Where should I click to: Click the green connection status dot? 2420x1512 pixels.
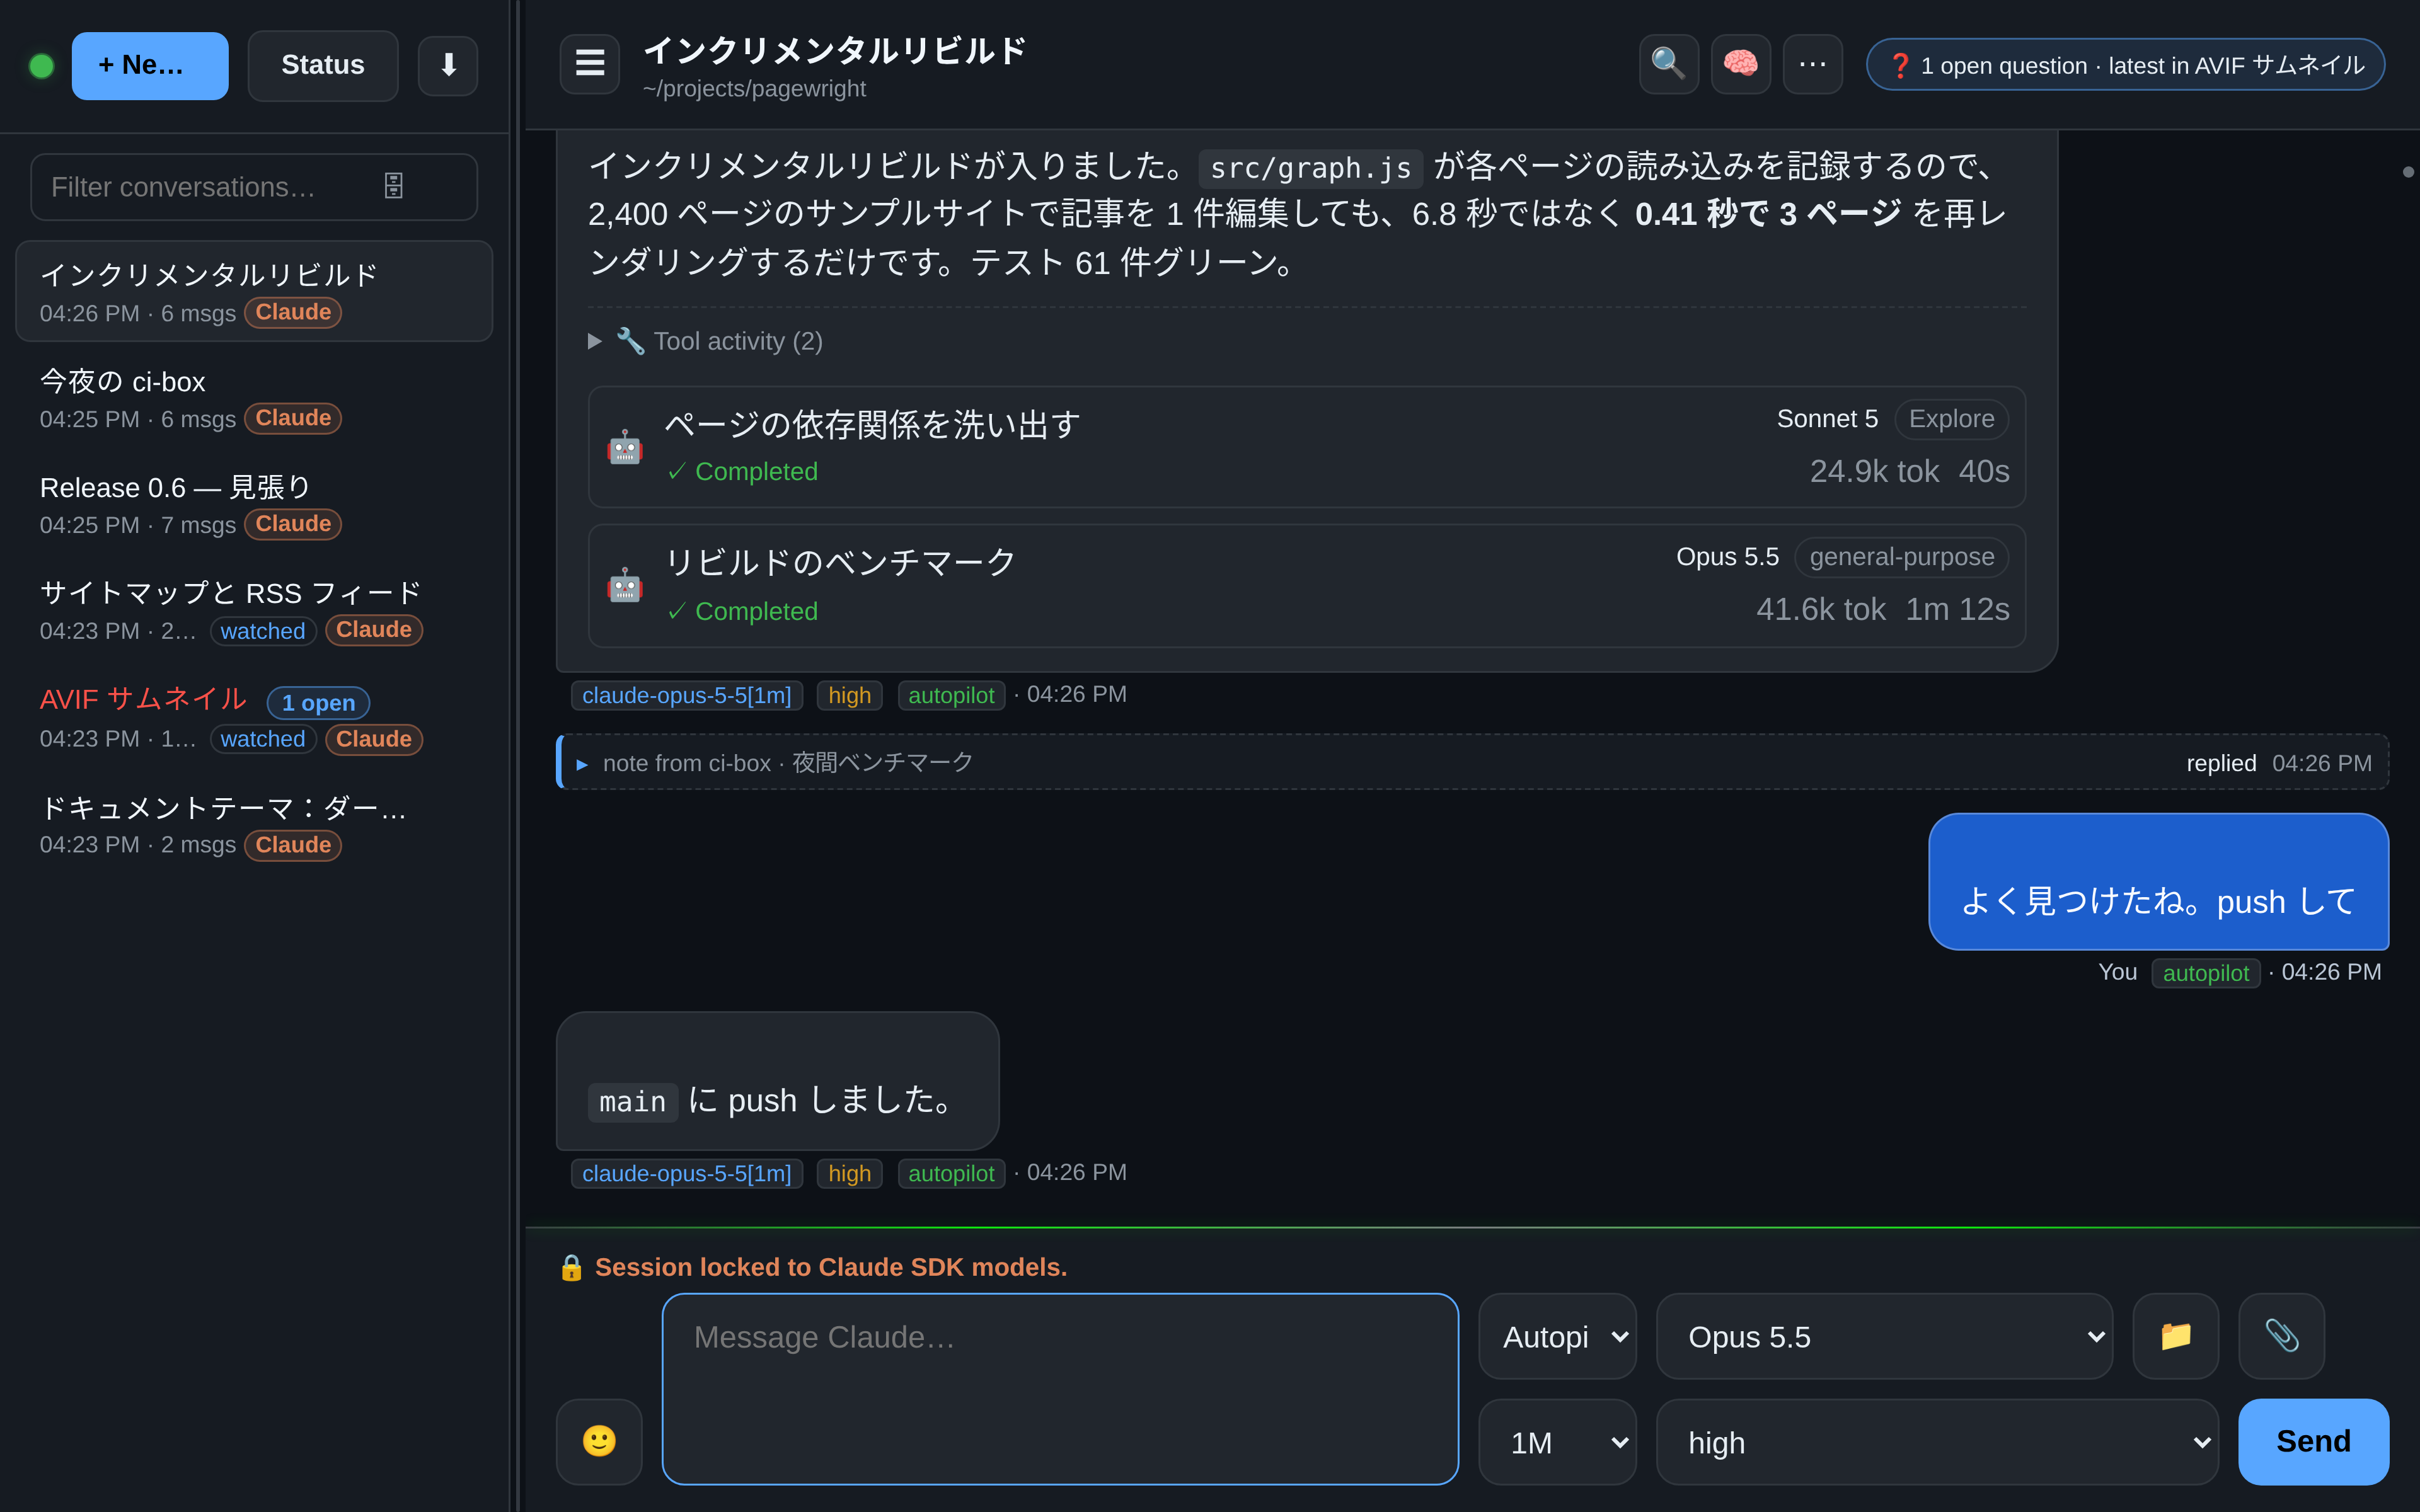point(41,66)
